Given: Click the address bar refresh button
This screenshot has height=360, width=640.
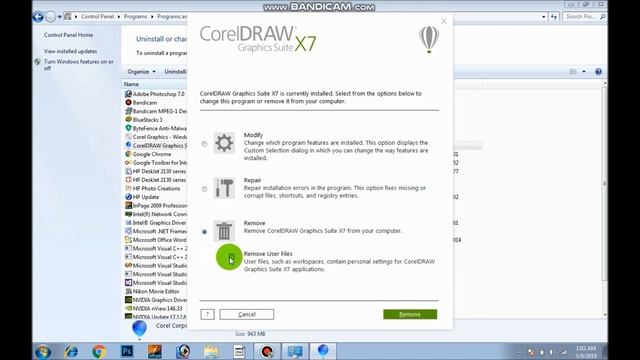Looking at the screenshot, I should pos(553,17).
